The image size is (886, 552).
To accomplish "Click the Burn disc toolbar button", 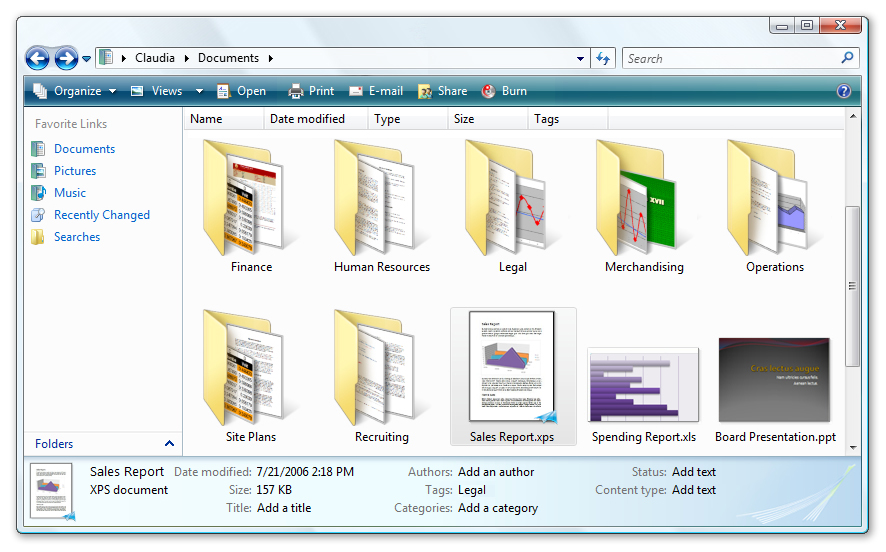I will tap(504, 91).
